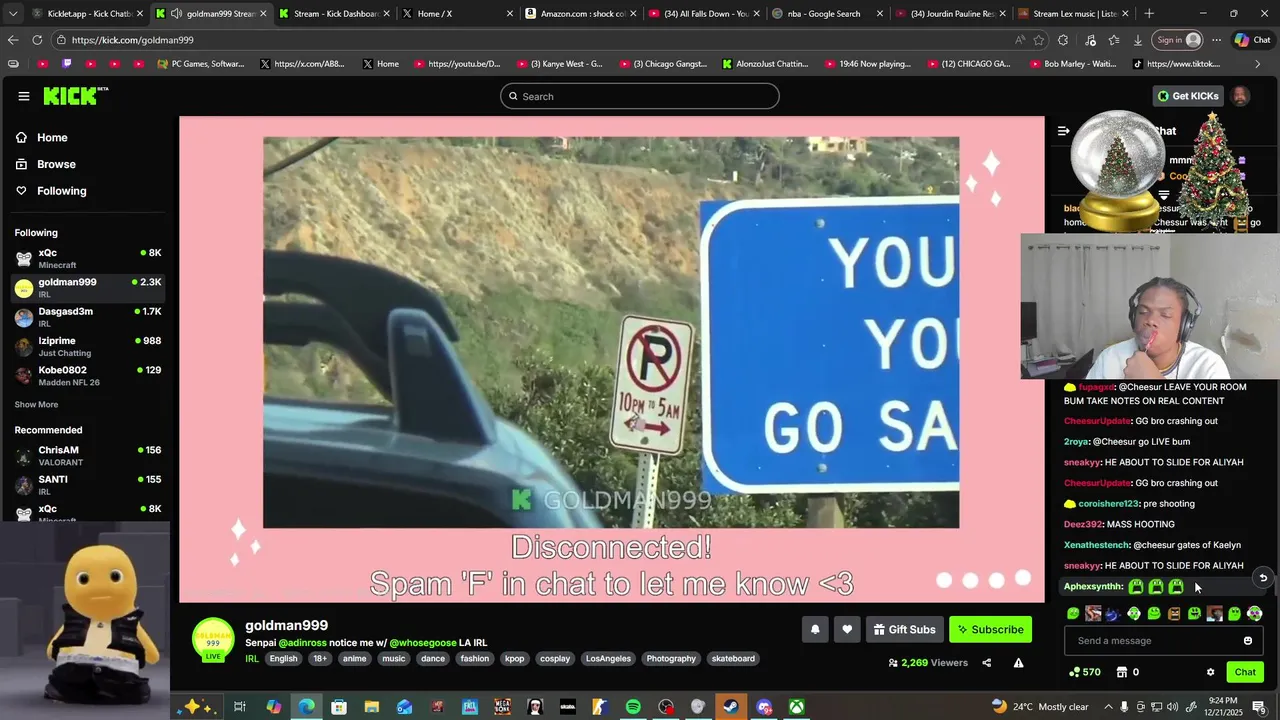Screen dimensions: 1280x720
Task: Collapse chat panel arrow icon
Action: click(1064, 131)
